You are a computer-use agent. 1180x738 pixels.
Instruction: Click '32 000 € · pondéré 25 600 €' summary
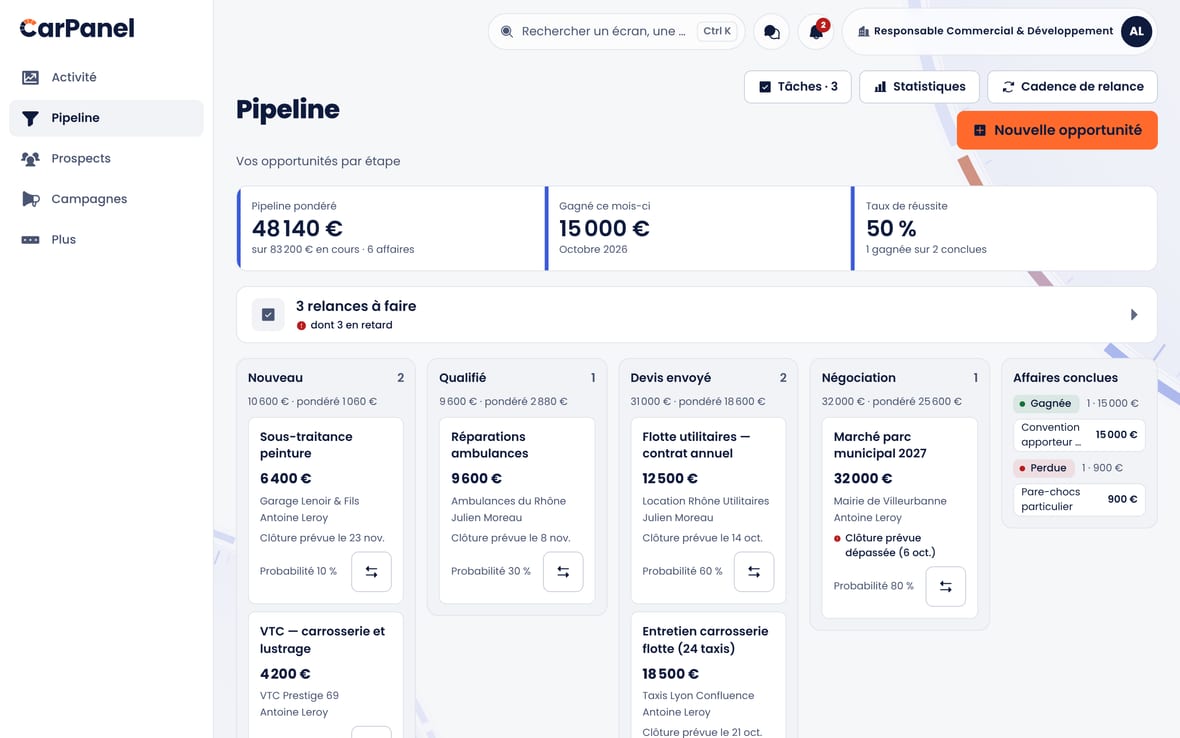coord(891,402)
